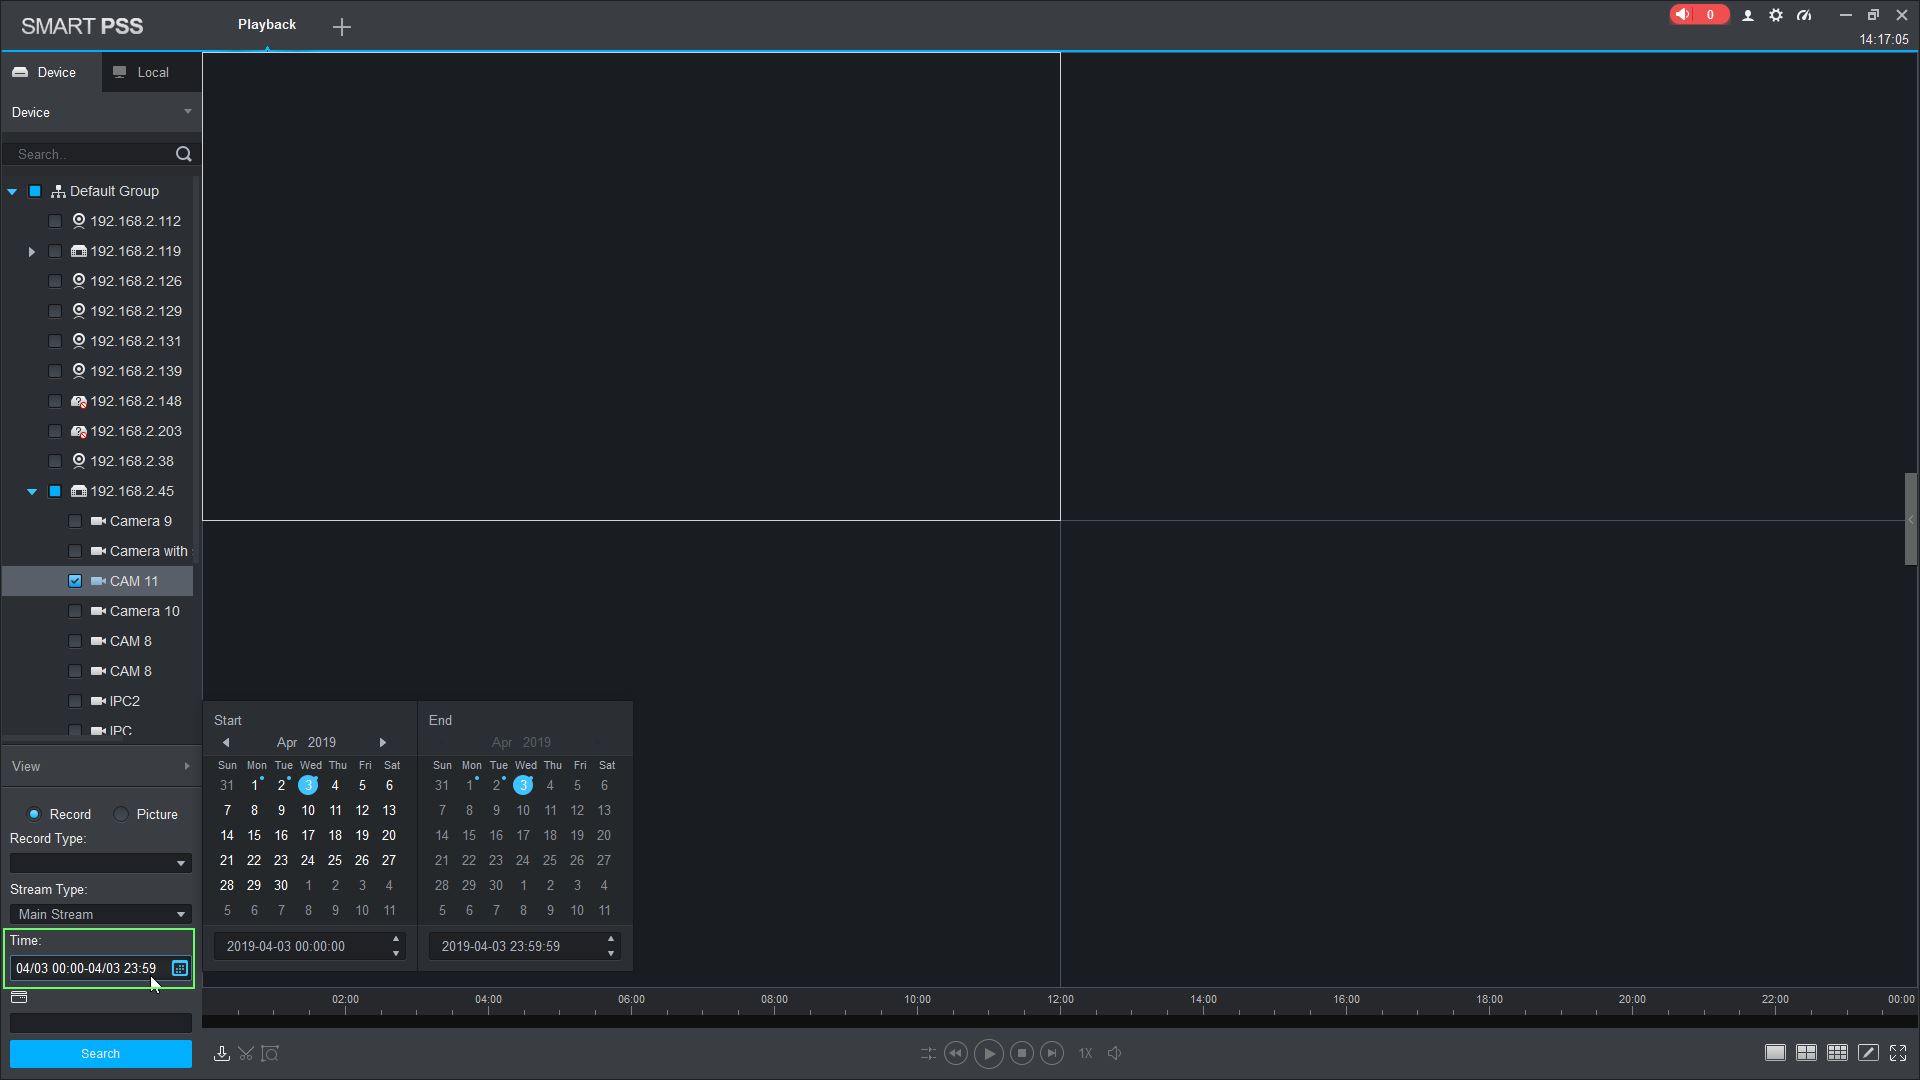
Task: Add a new tab with the plus
Action: click(x=342, y=27)
